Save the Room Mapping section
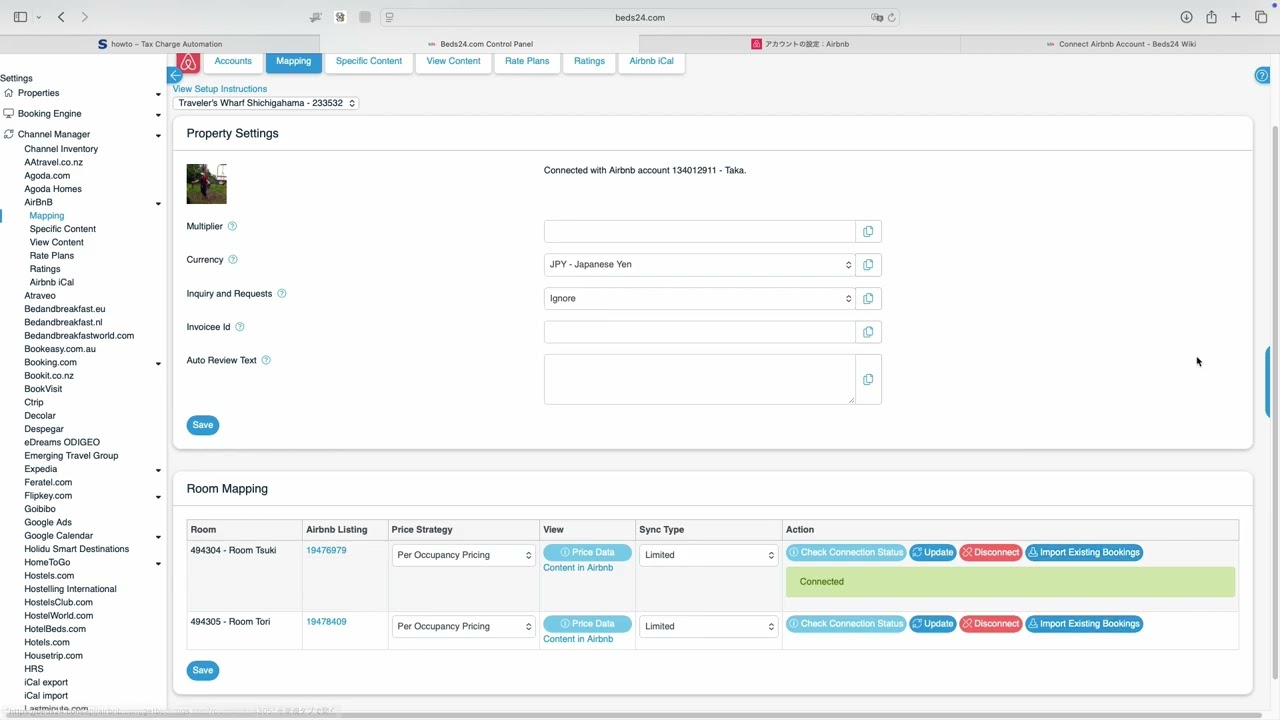 click(202, 670)
